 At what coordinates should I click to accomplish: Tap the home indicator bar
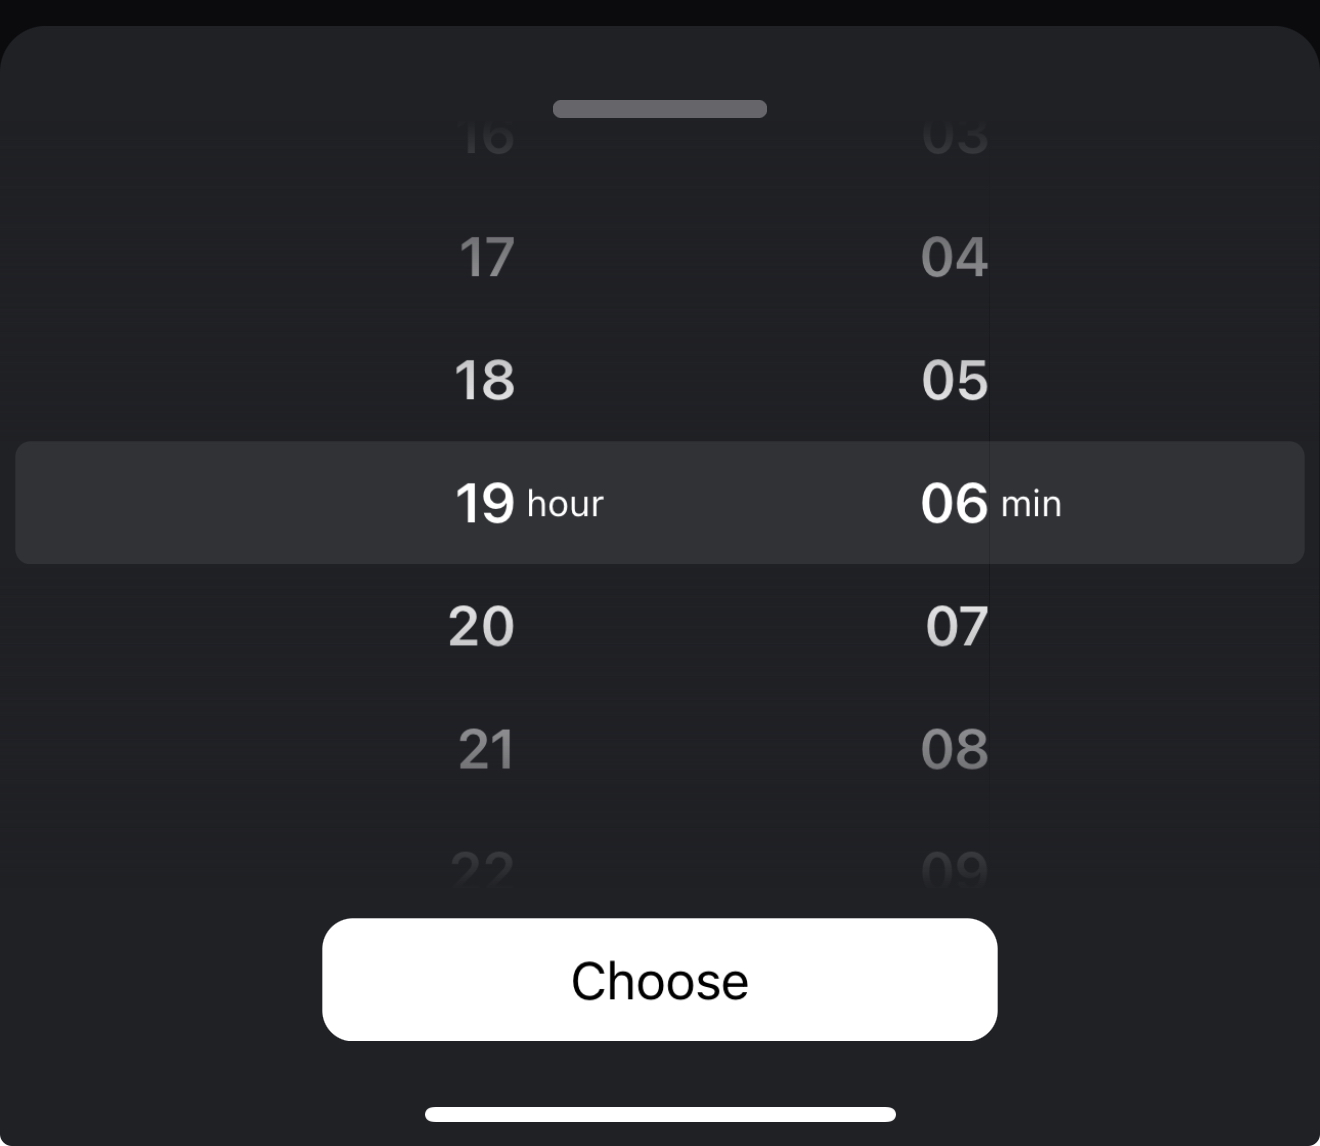pyautogui.click(x=660, y=1114)
